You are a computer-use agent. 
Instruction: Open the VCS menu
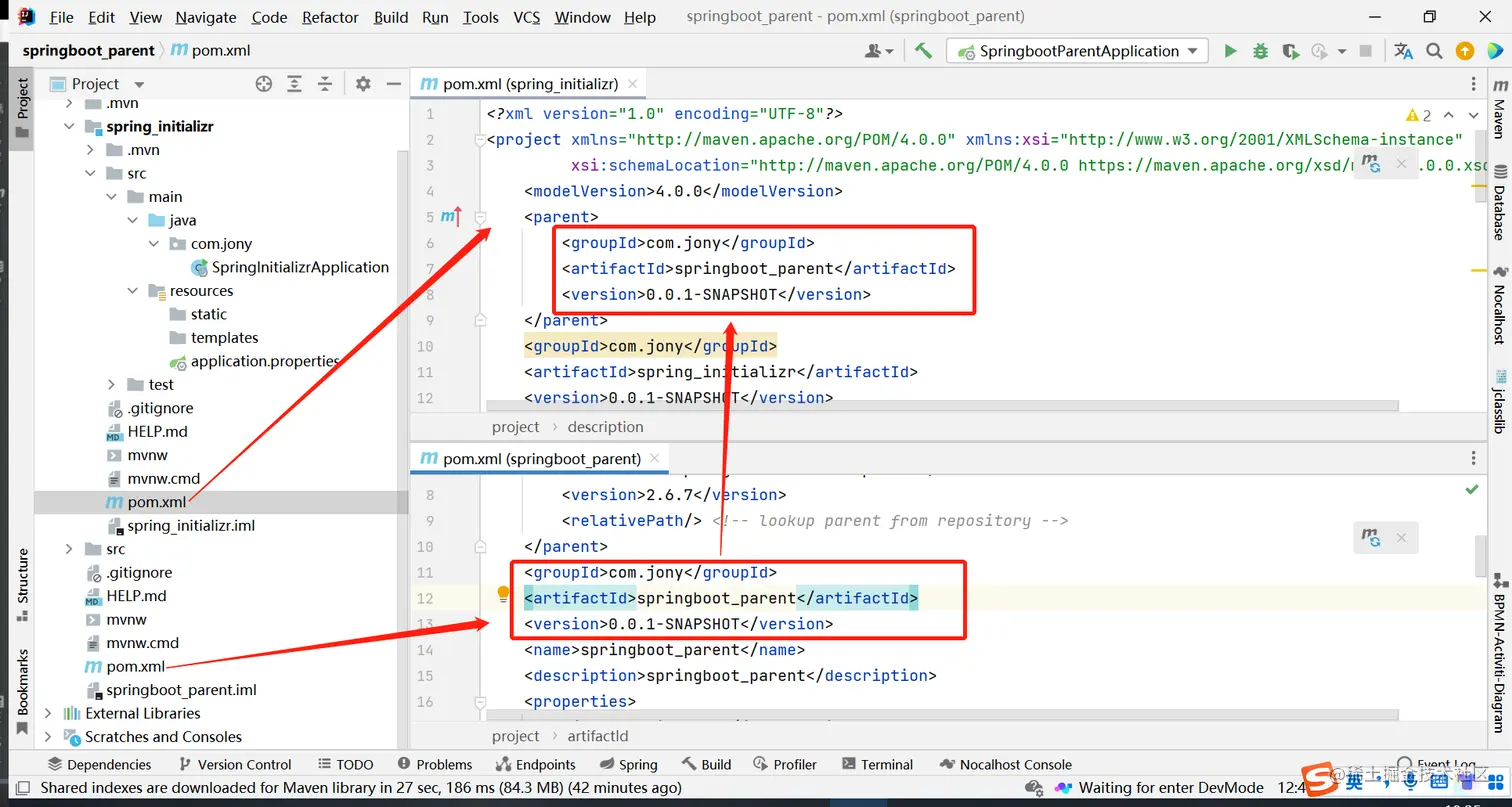pos(527,17)
